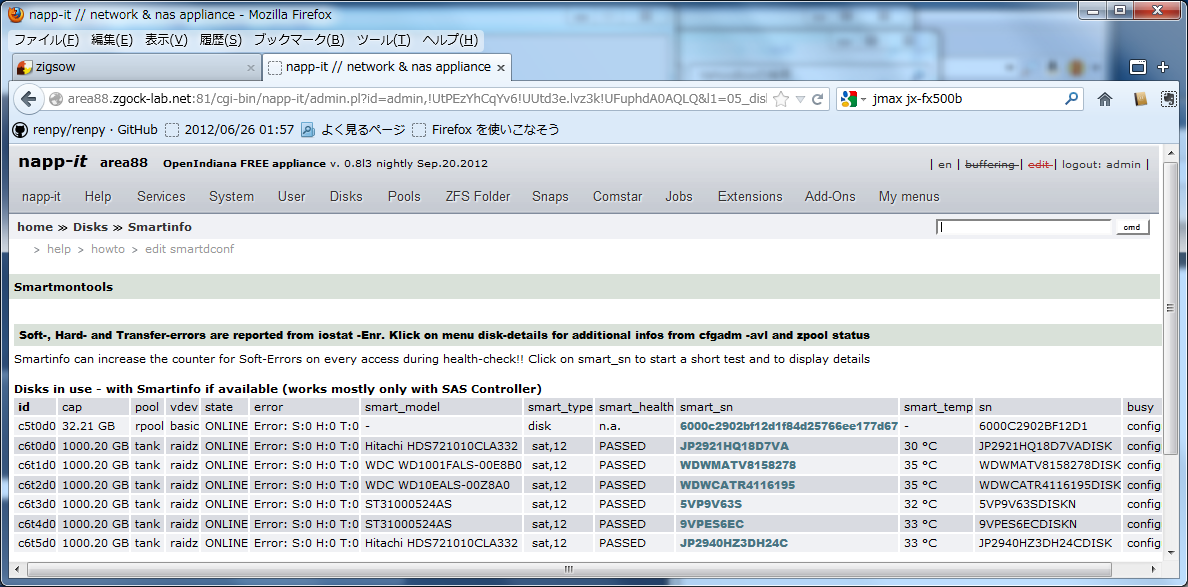Click the cmd submit button

tap(1132, 227)
